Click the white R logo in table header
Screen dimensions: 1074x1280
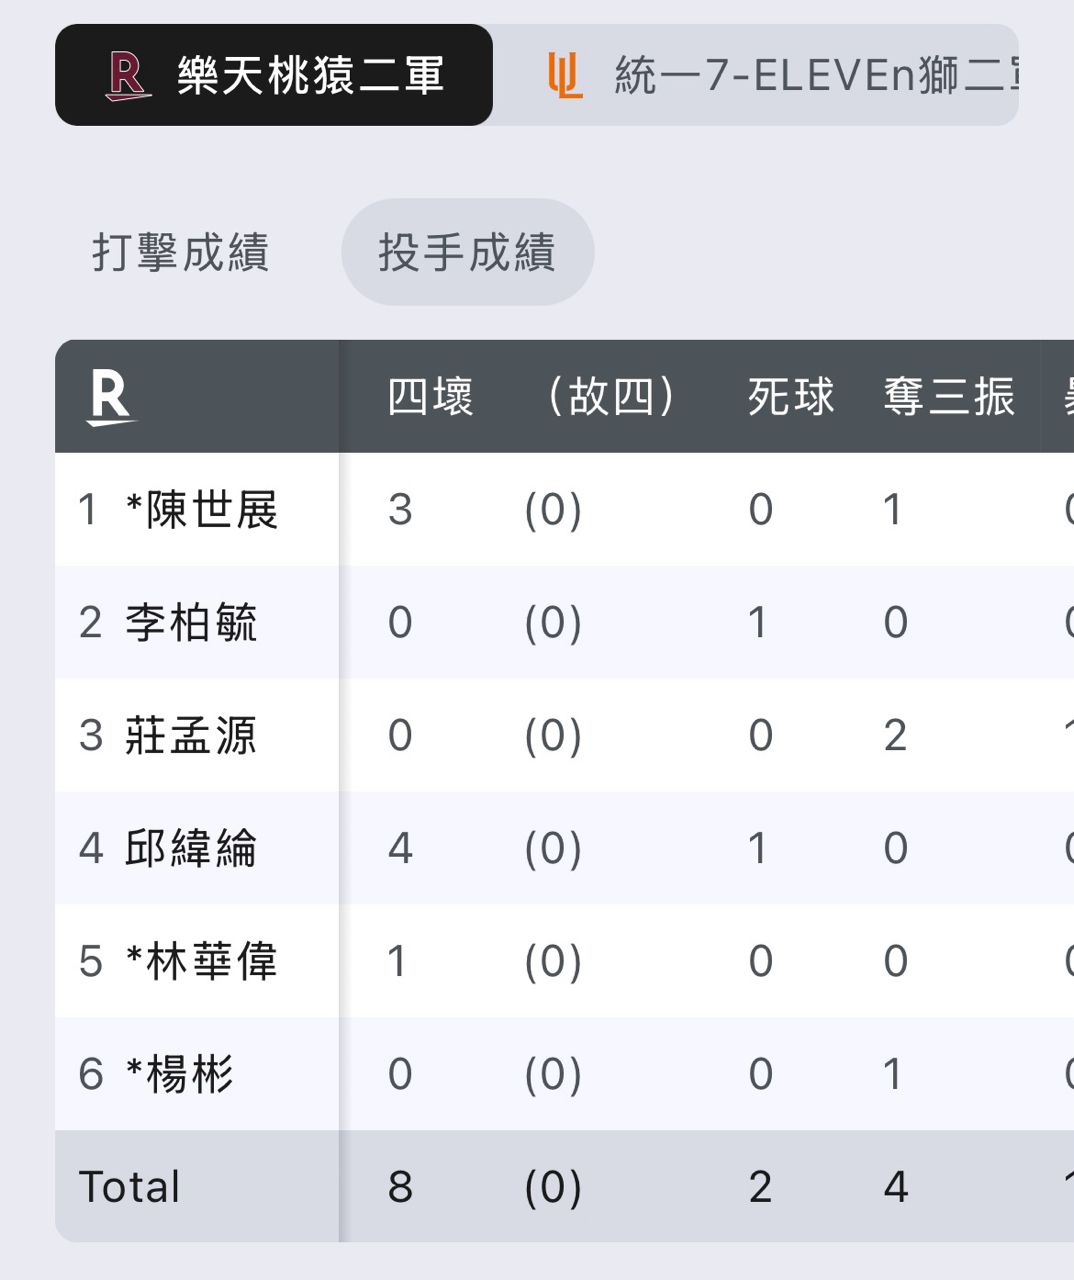point(110,397)
